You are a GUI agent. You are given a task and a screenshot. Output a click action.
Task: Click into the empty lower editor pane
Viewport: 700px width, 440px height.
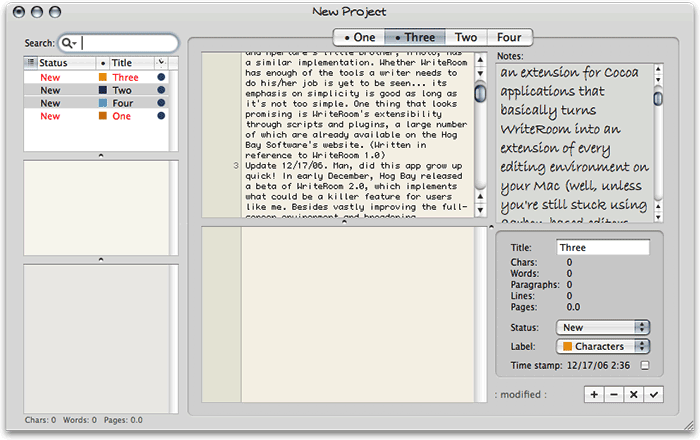(x=357, y=315)
